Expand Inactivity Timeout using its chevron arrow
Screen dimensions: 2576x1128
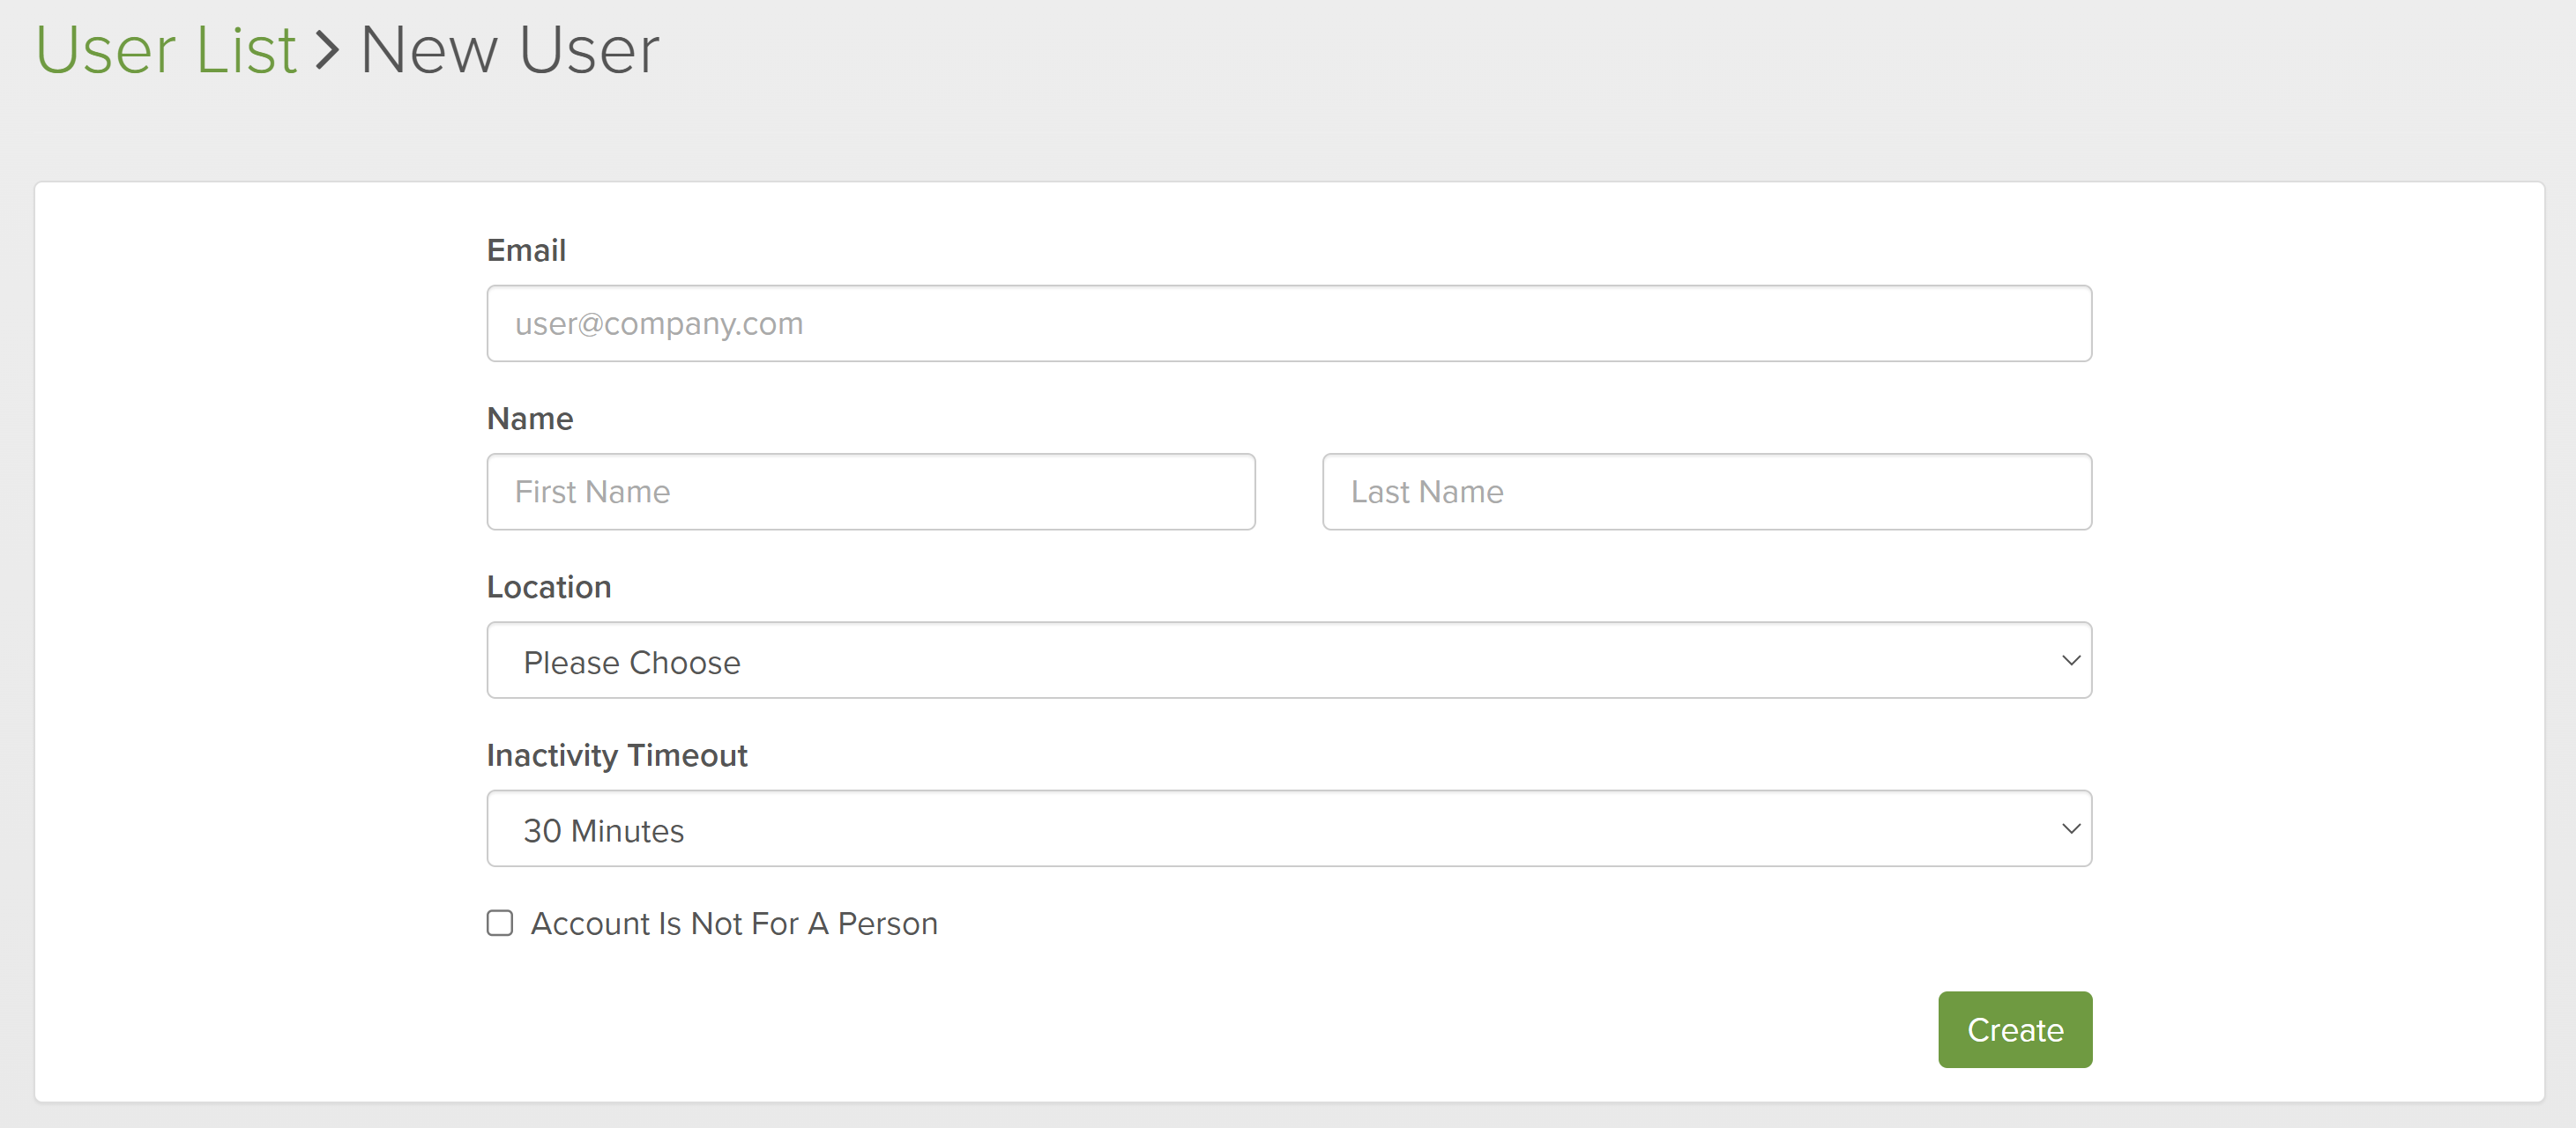point(2071,829)
